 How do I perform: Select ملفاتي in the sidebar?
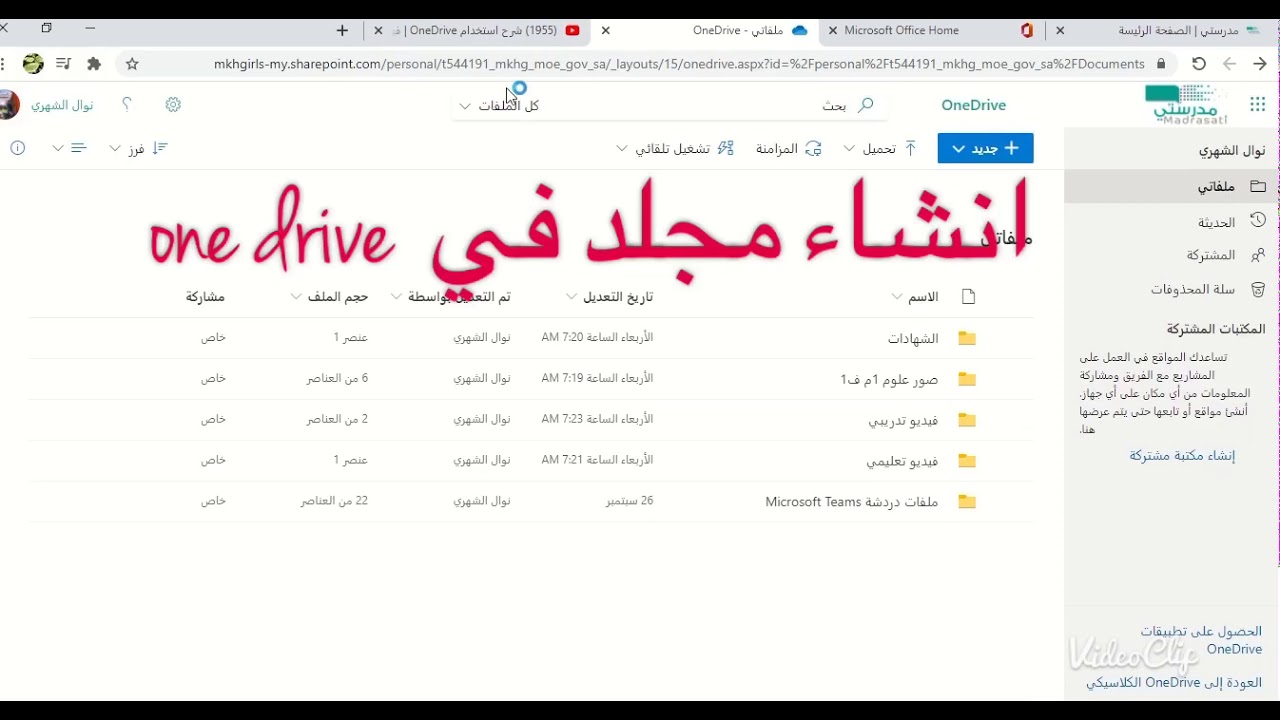1172,186
